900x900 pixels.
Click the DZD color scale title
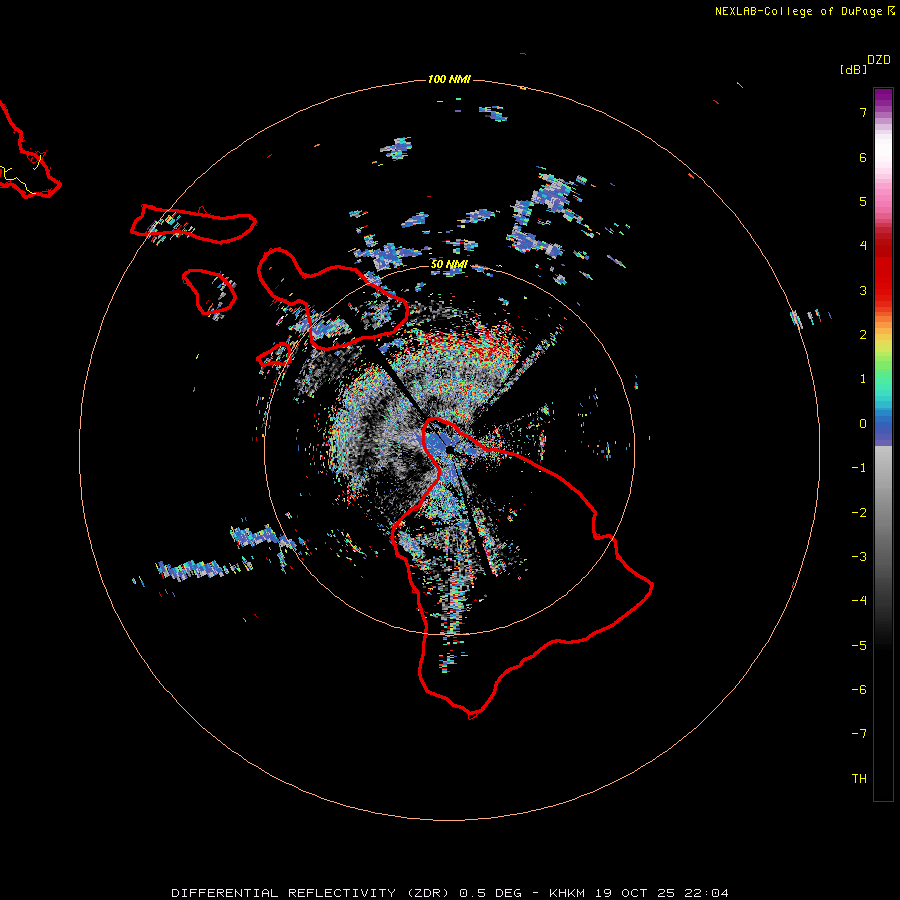click(x=879, y=60)
